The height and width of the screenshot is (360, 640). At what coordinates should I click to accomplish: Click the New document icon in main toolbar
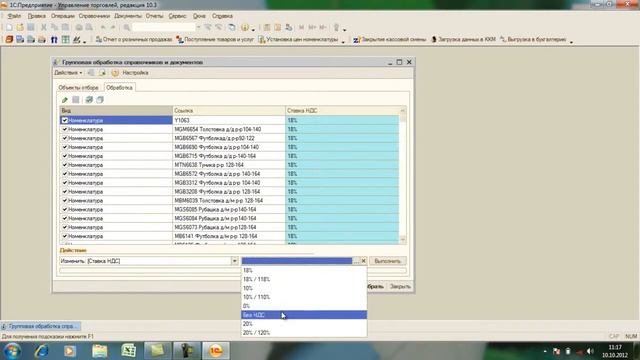pyautogui.click(x=9, y=27)
